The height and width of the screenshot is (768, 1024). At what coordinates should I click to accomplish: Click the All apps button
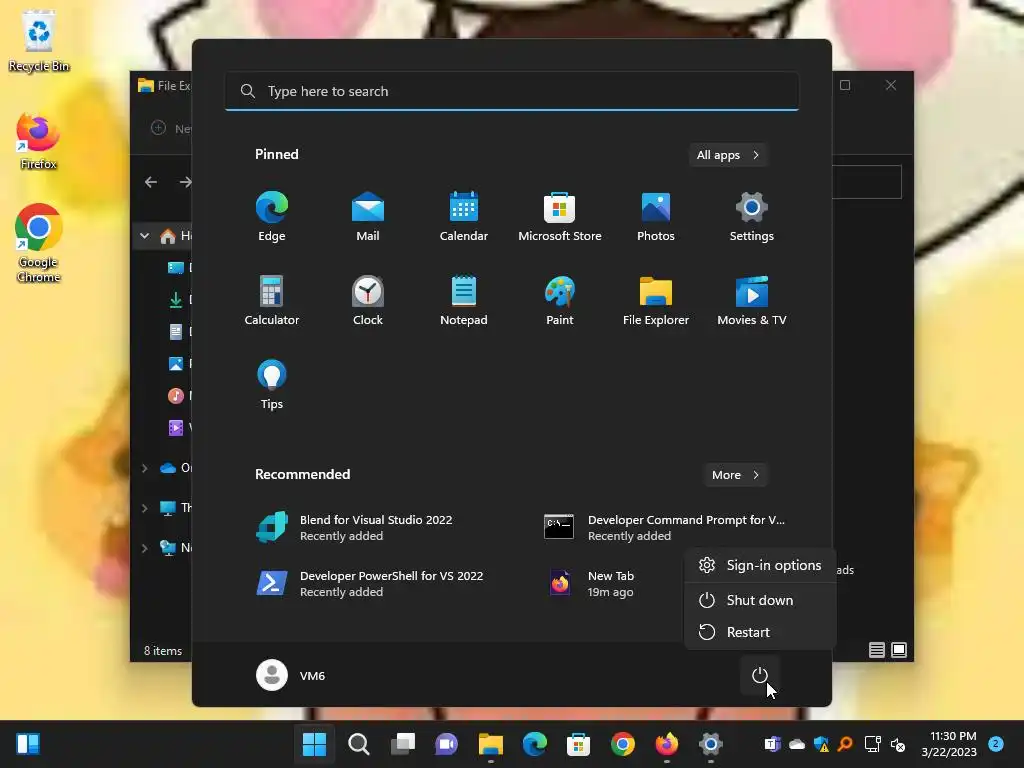coord(728,155)
